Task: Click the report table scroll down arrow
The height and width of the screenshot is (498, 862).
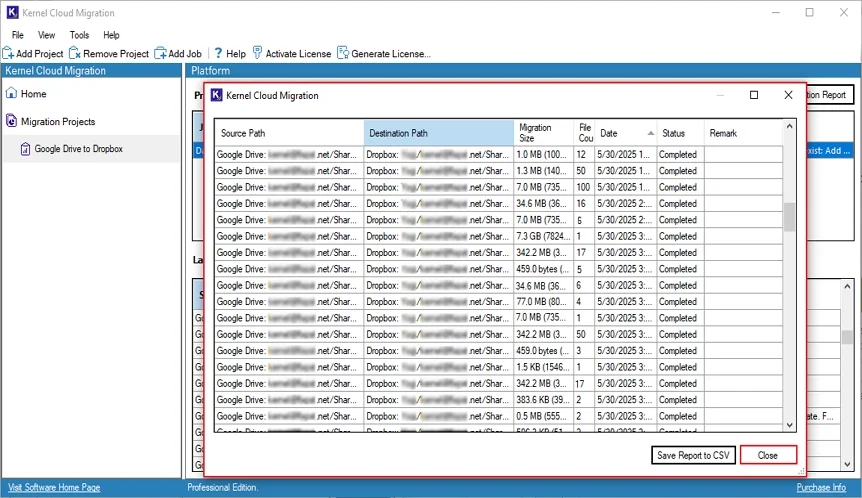Action: pyautogui.click(x=789, y=425)
